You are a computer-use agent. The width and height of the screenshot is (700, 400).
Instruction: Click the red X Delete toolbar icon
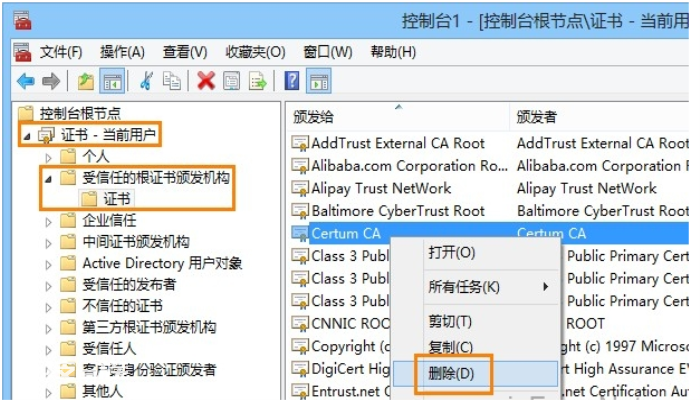pyautogui.click(x=206, y=81)
